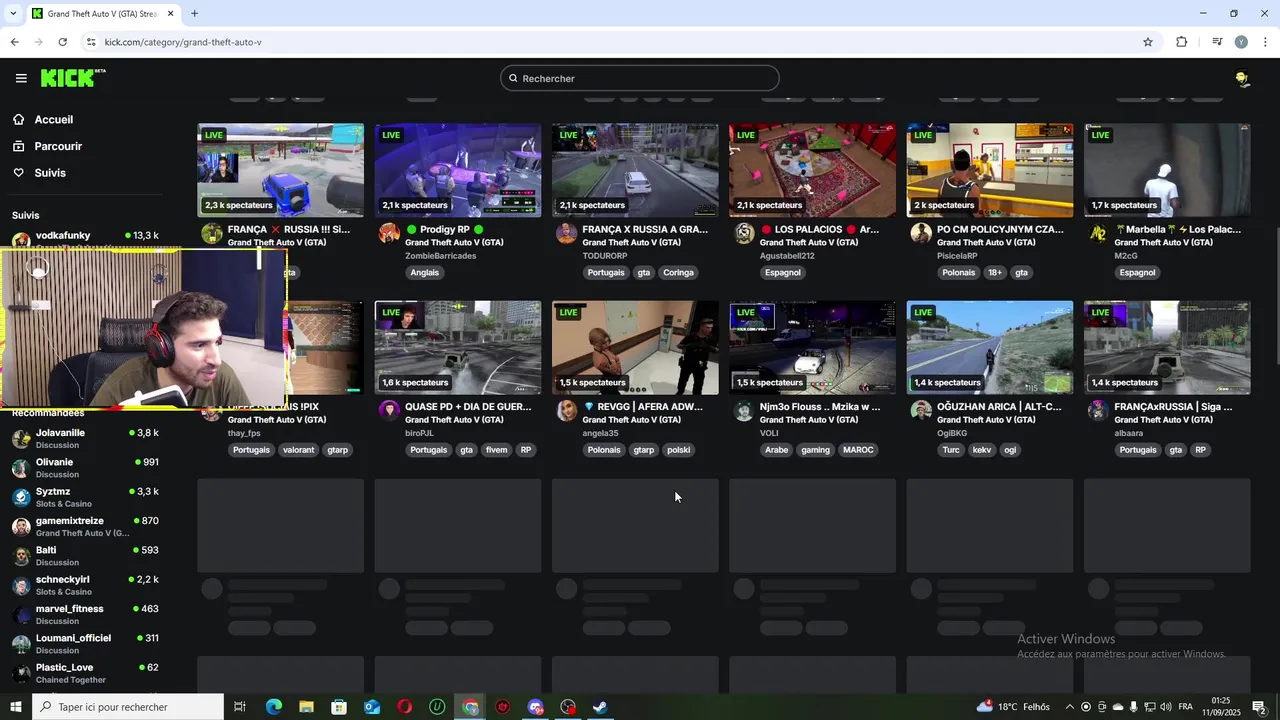
Task: Bookmark this page with star icon
Action: pyautogui.click(x=1148, y=42)
